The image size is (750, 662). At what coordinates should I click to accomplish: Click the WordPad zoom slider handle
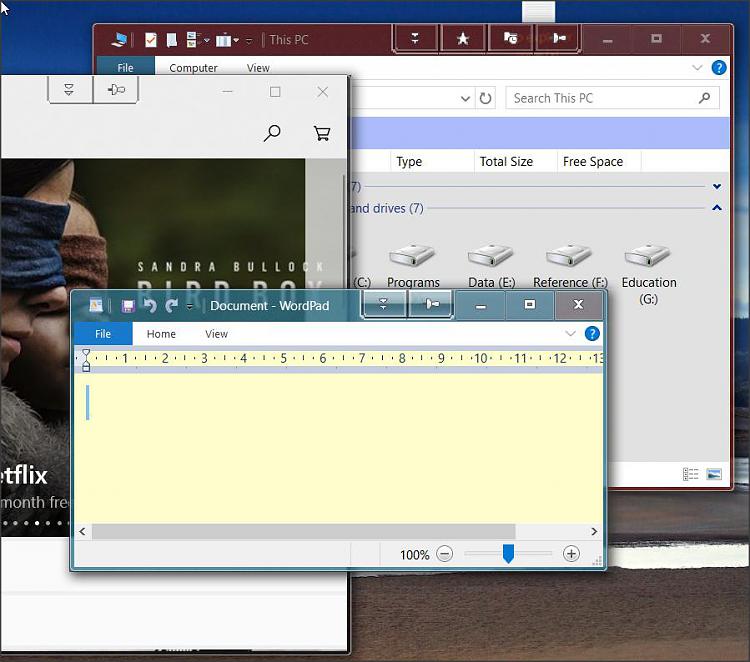[x=508, y=553]
